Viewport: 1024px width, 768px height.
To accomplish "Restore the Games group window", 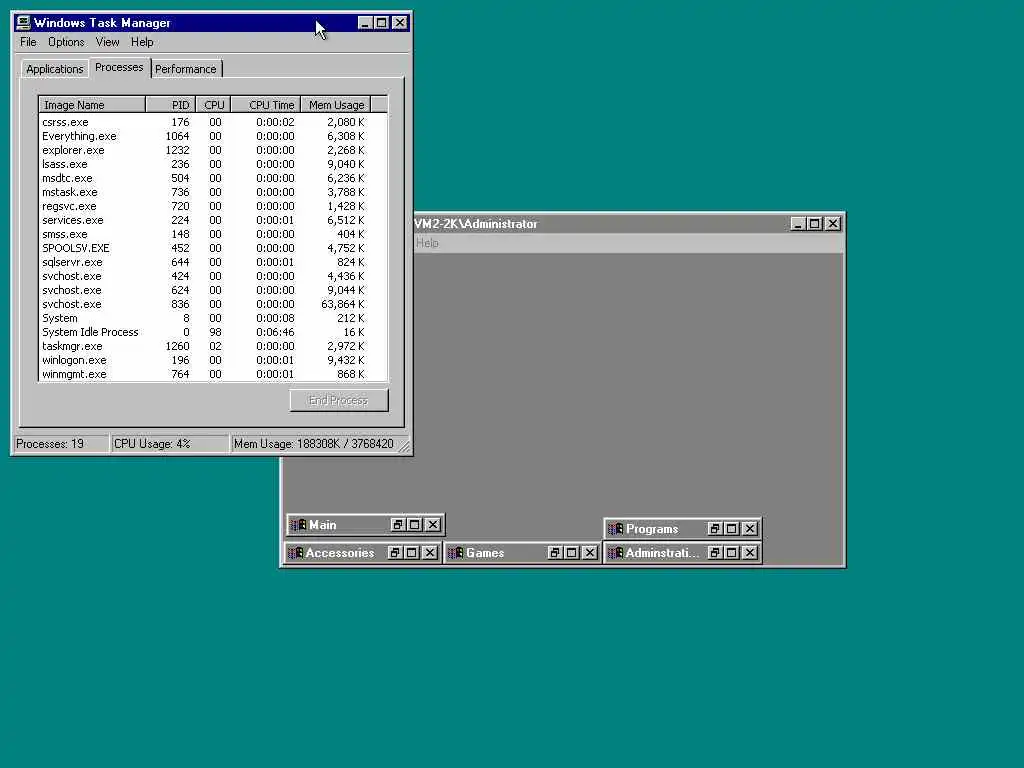I will [x=555, y=553].
